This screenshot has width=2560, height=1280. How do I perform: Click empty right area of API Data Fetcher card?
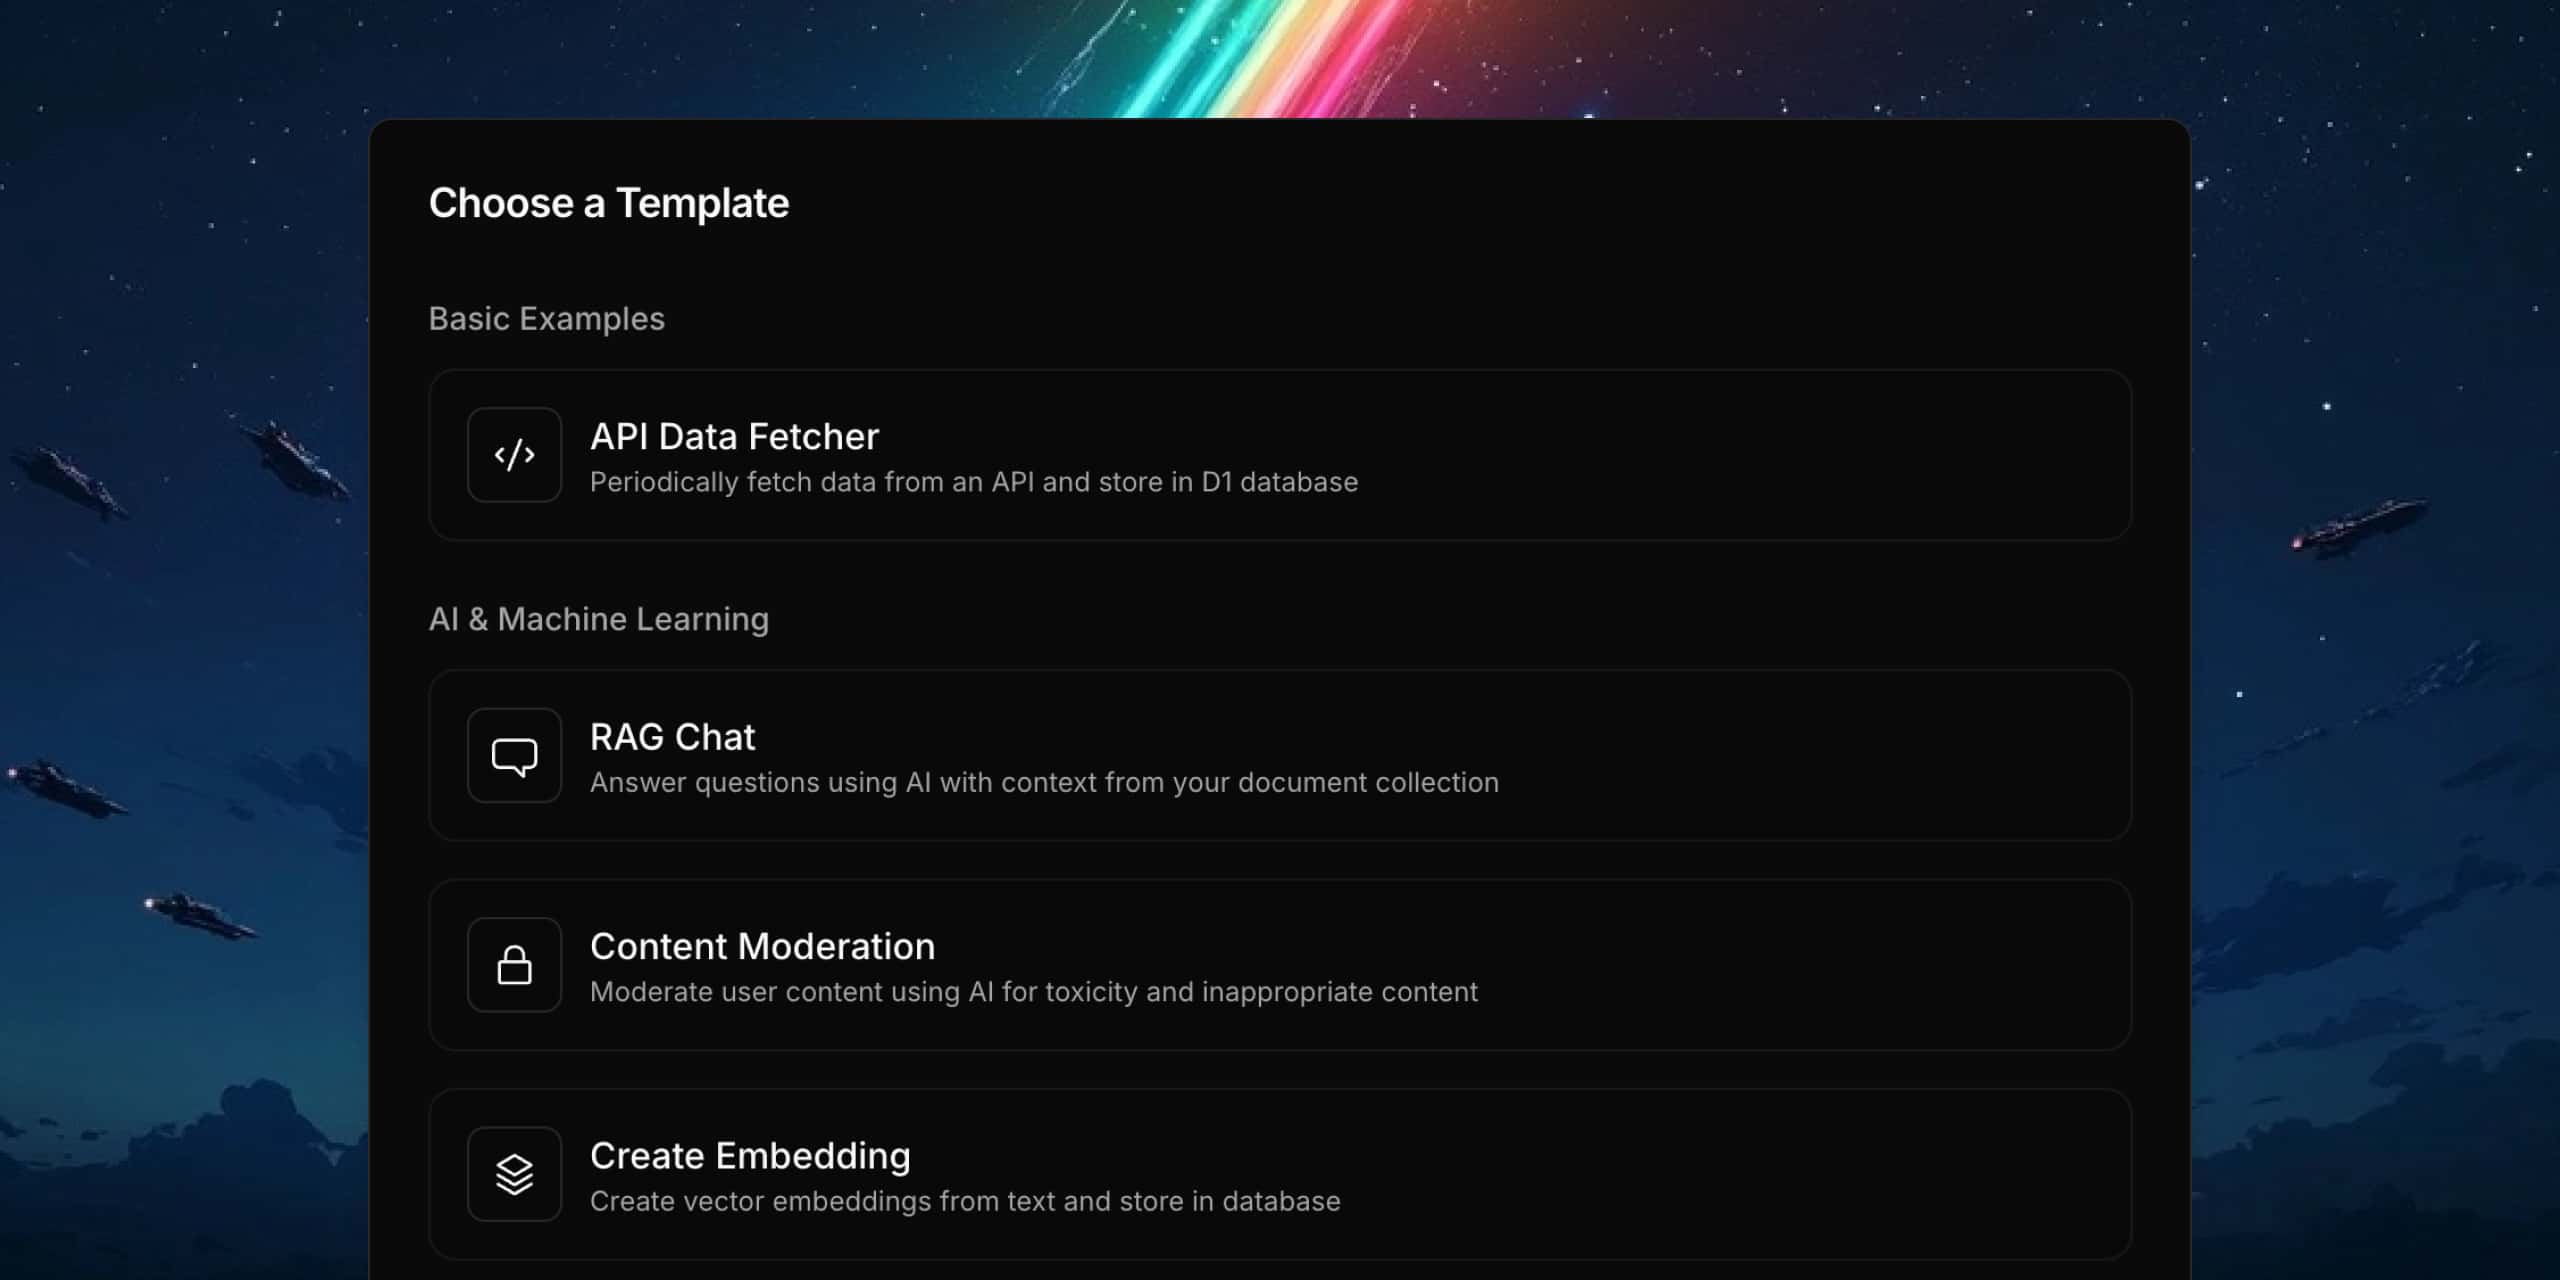click(1850, 455)
